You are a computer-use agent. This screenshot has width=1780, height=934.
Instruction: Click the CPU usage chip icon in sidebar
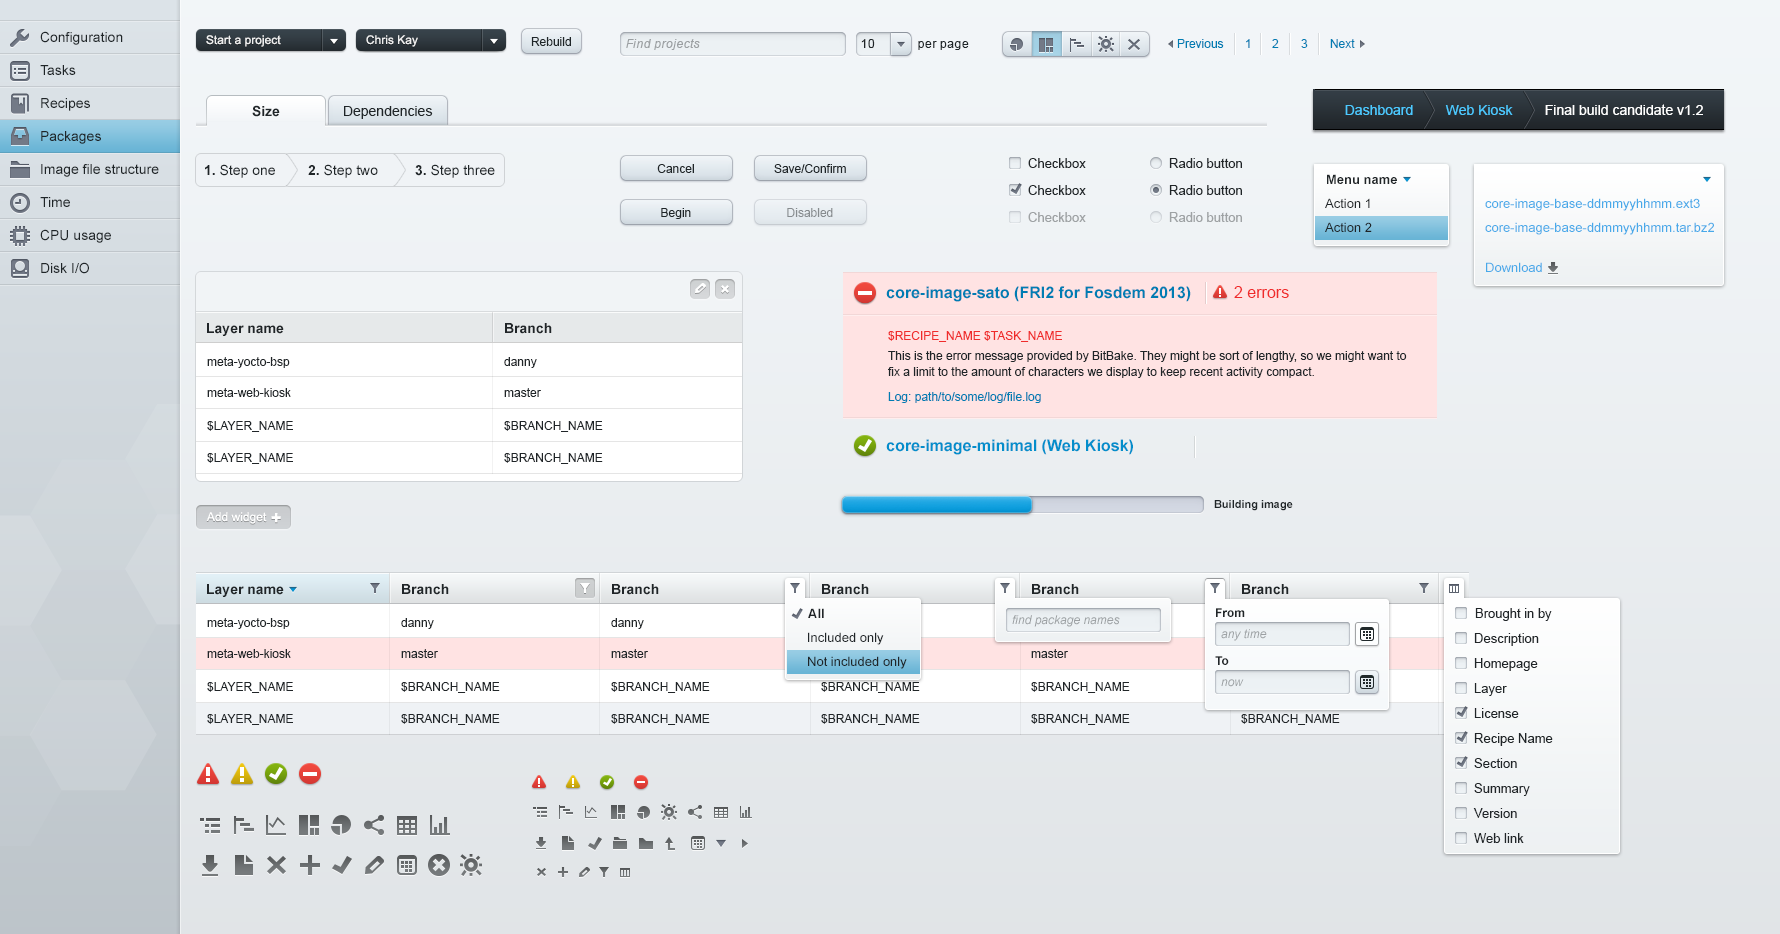pos(20,235)
